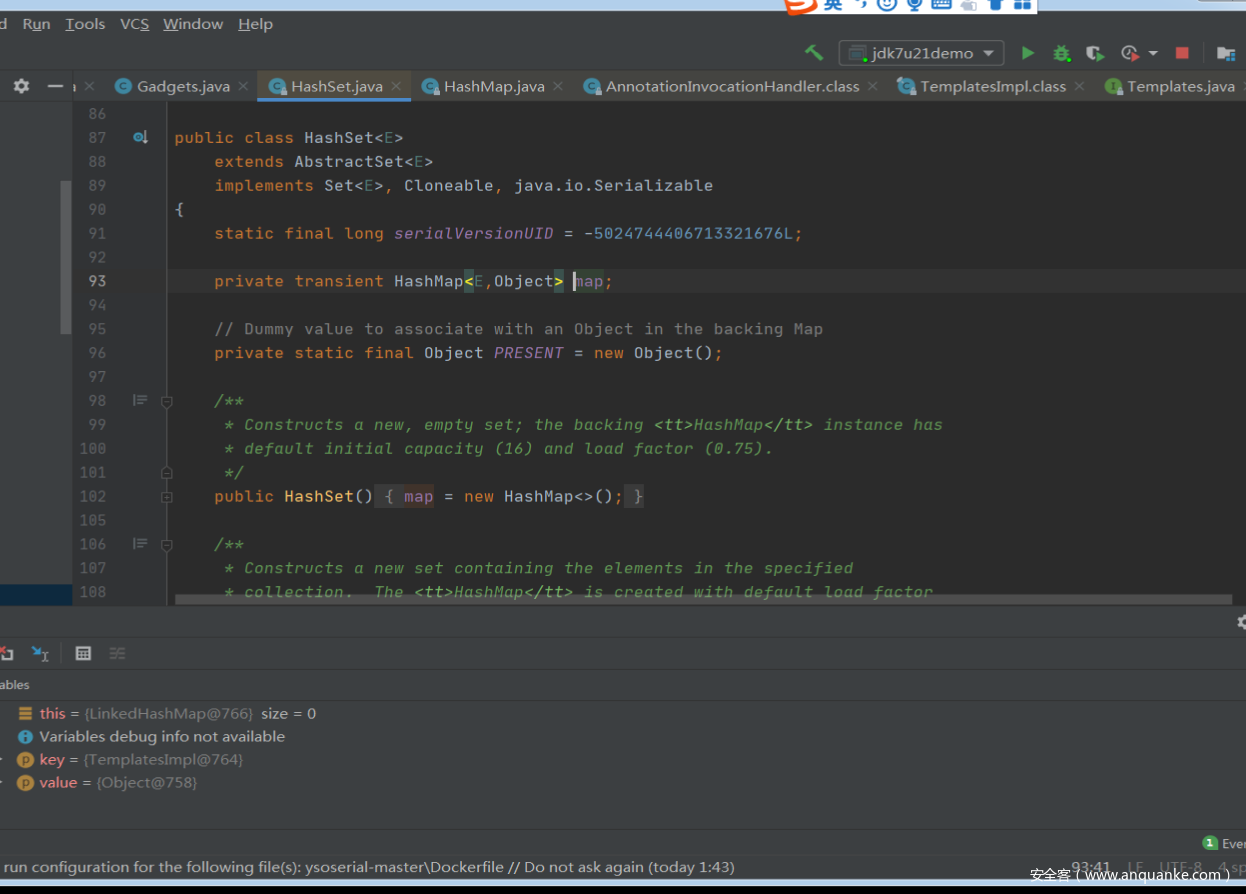Image resolution: width=1246 pixels, height=894 pixels.
Task: Open the profiler run options dropdown arrow
Action: pos(1153,53)
